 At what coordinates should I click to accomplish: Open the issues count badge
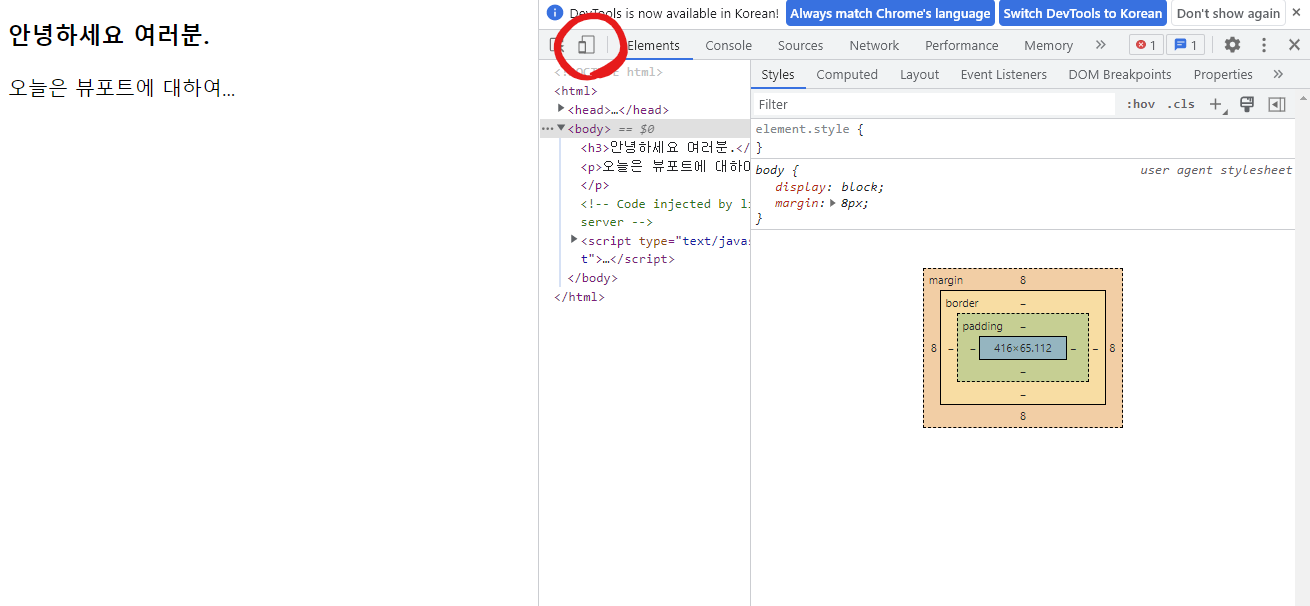(1185, 45)
